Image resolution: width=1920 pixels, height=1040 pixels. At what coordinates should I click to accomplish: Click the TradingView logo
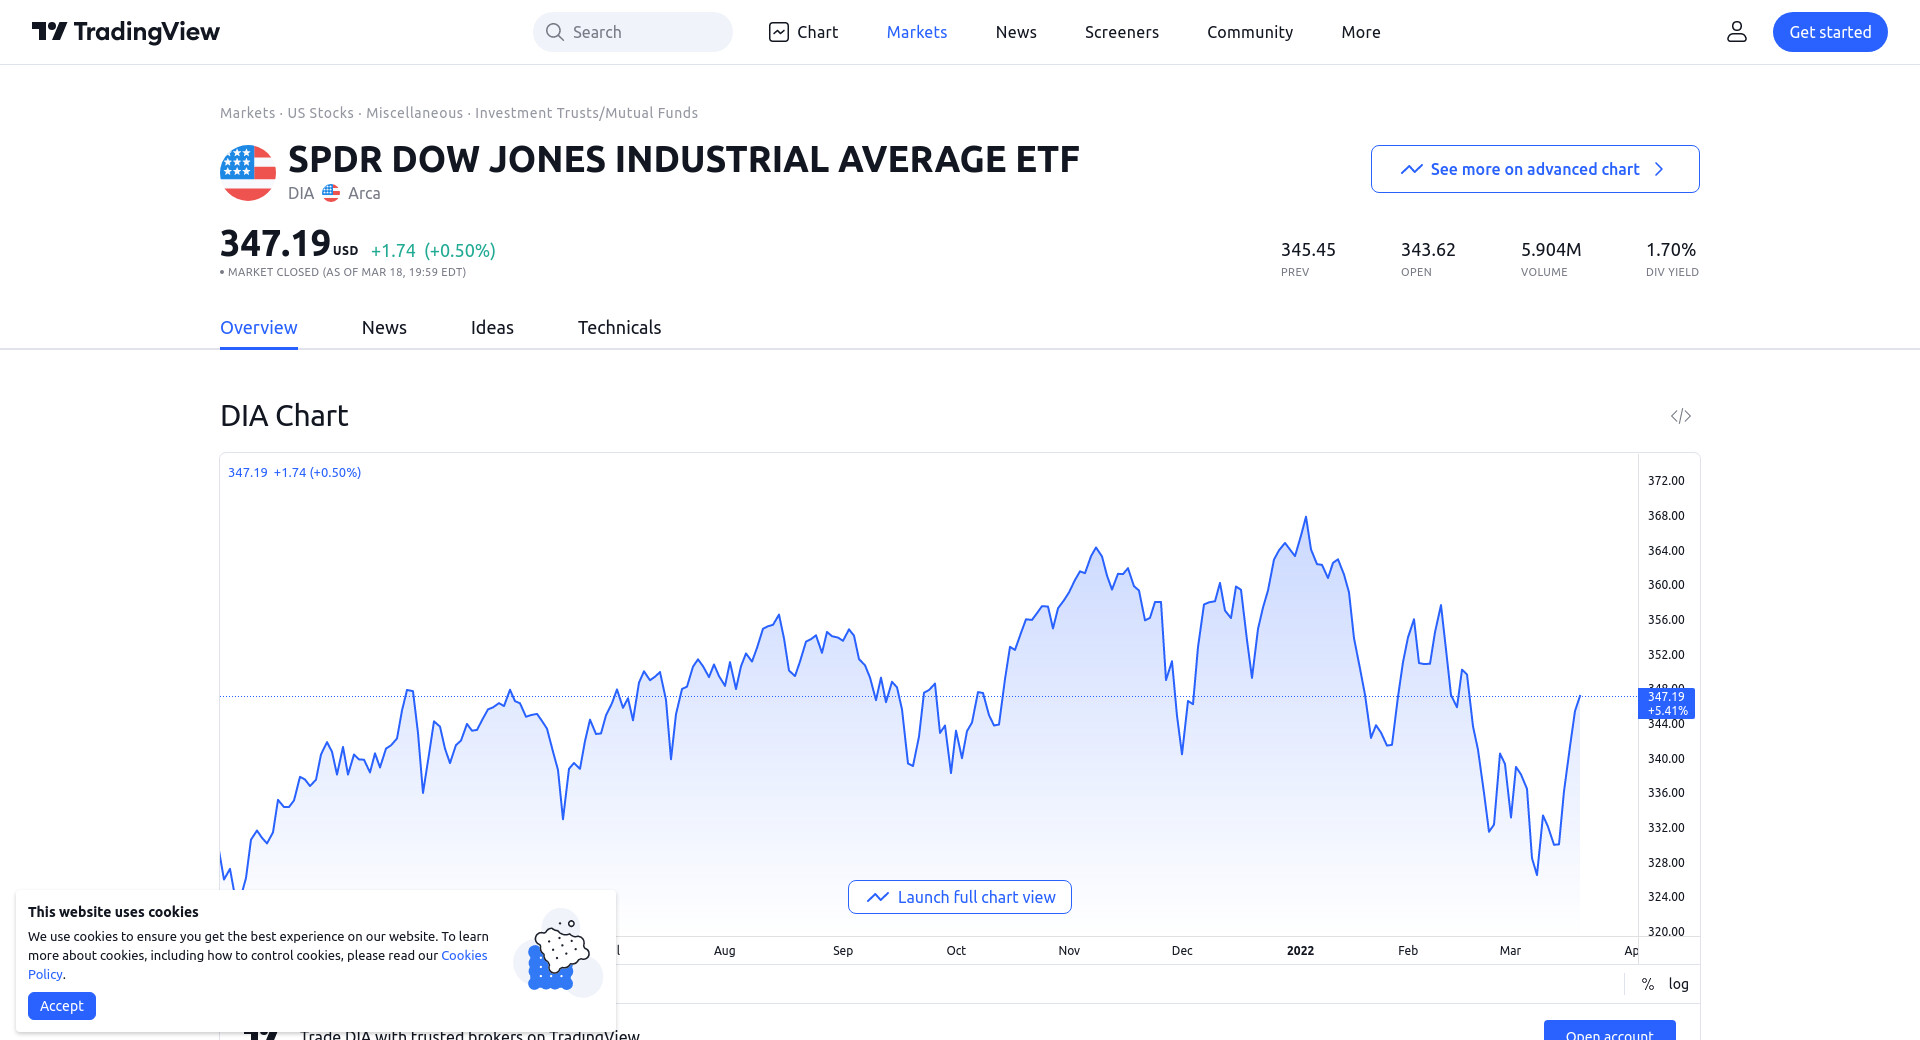pyautogui.click(x=126, y=32)
